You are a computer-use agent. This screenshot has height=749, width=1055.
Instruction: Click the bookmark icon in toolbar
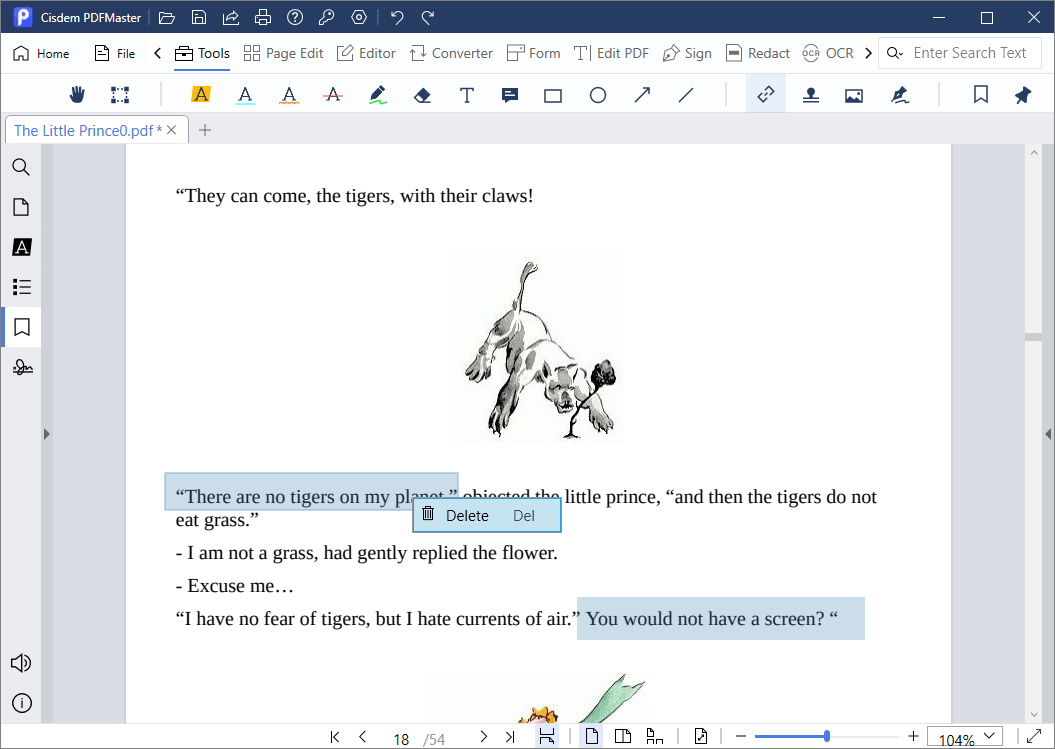click(980, 95)
